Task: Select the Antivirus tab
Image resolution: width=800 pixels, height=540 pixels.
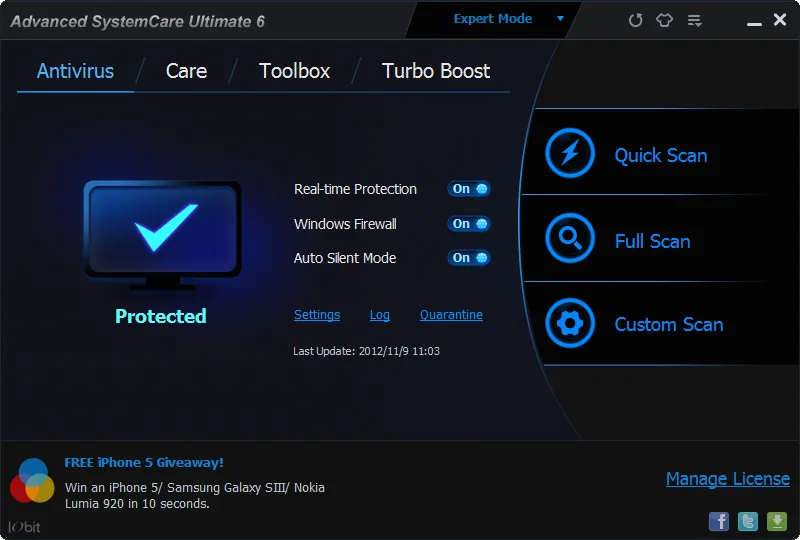Action: click(x=76, y=71)
